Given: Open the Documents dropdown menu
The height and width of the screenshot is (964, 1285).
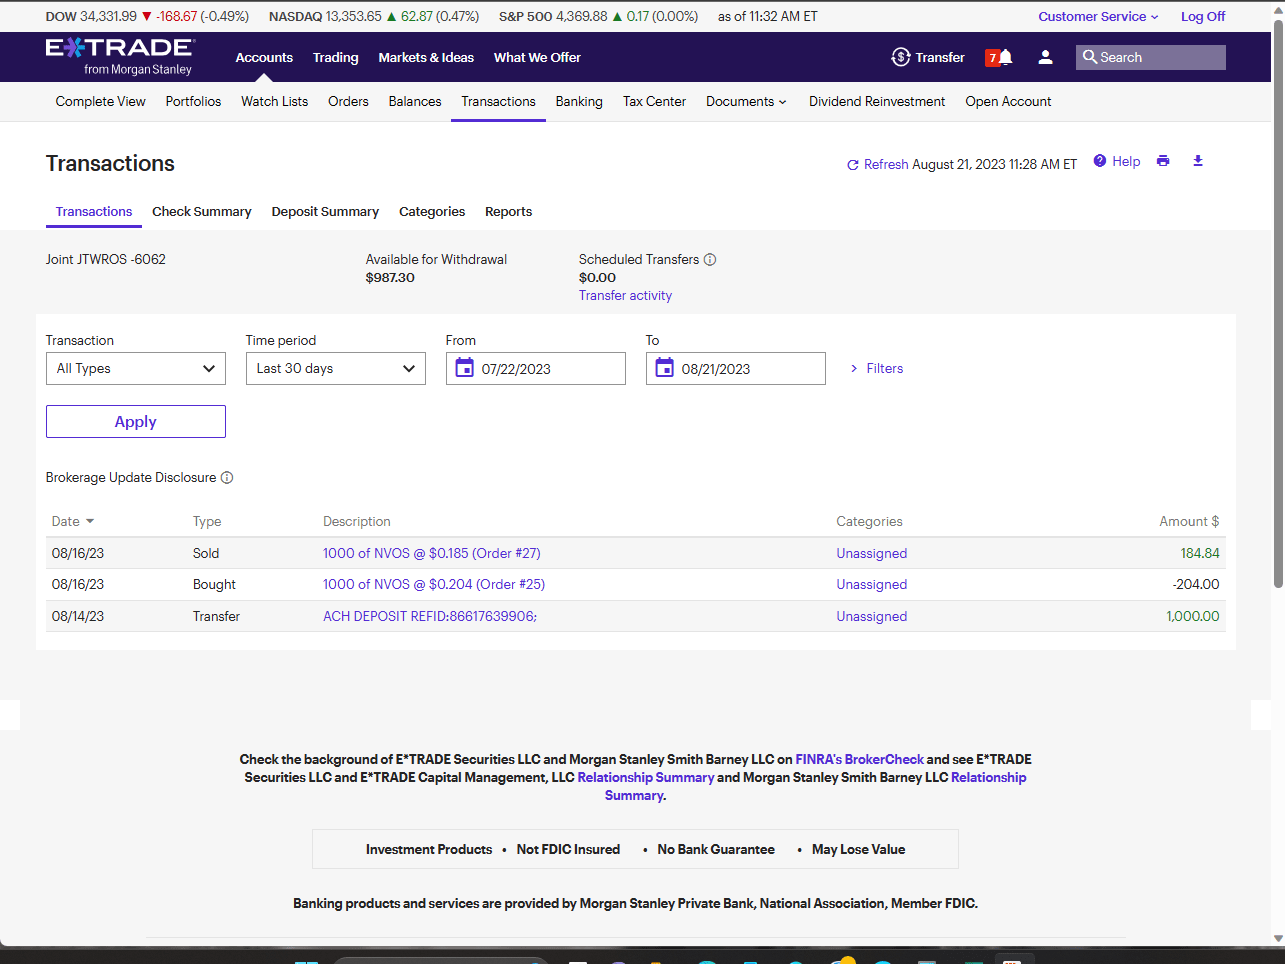Looking at the screenshot, I should (x=746, y=101).
